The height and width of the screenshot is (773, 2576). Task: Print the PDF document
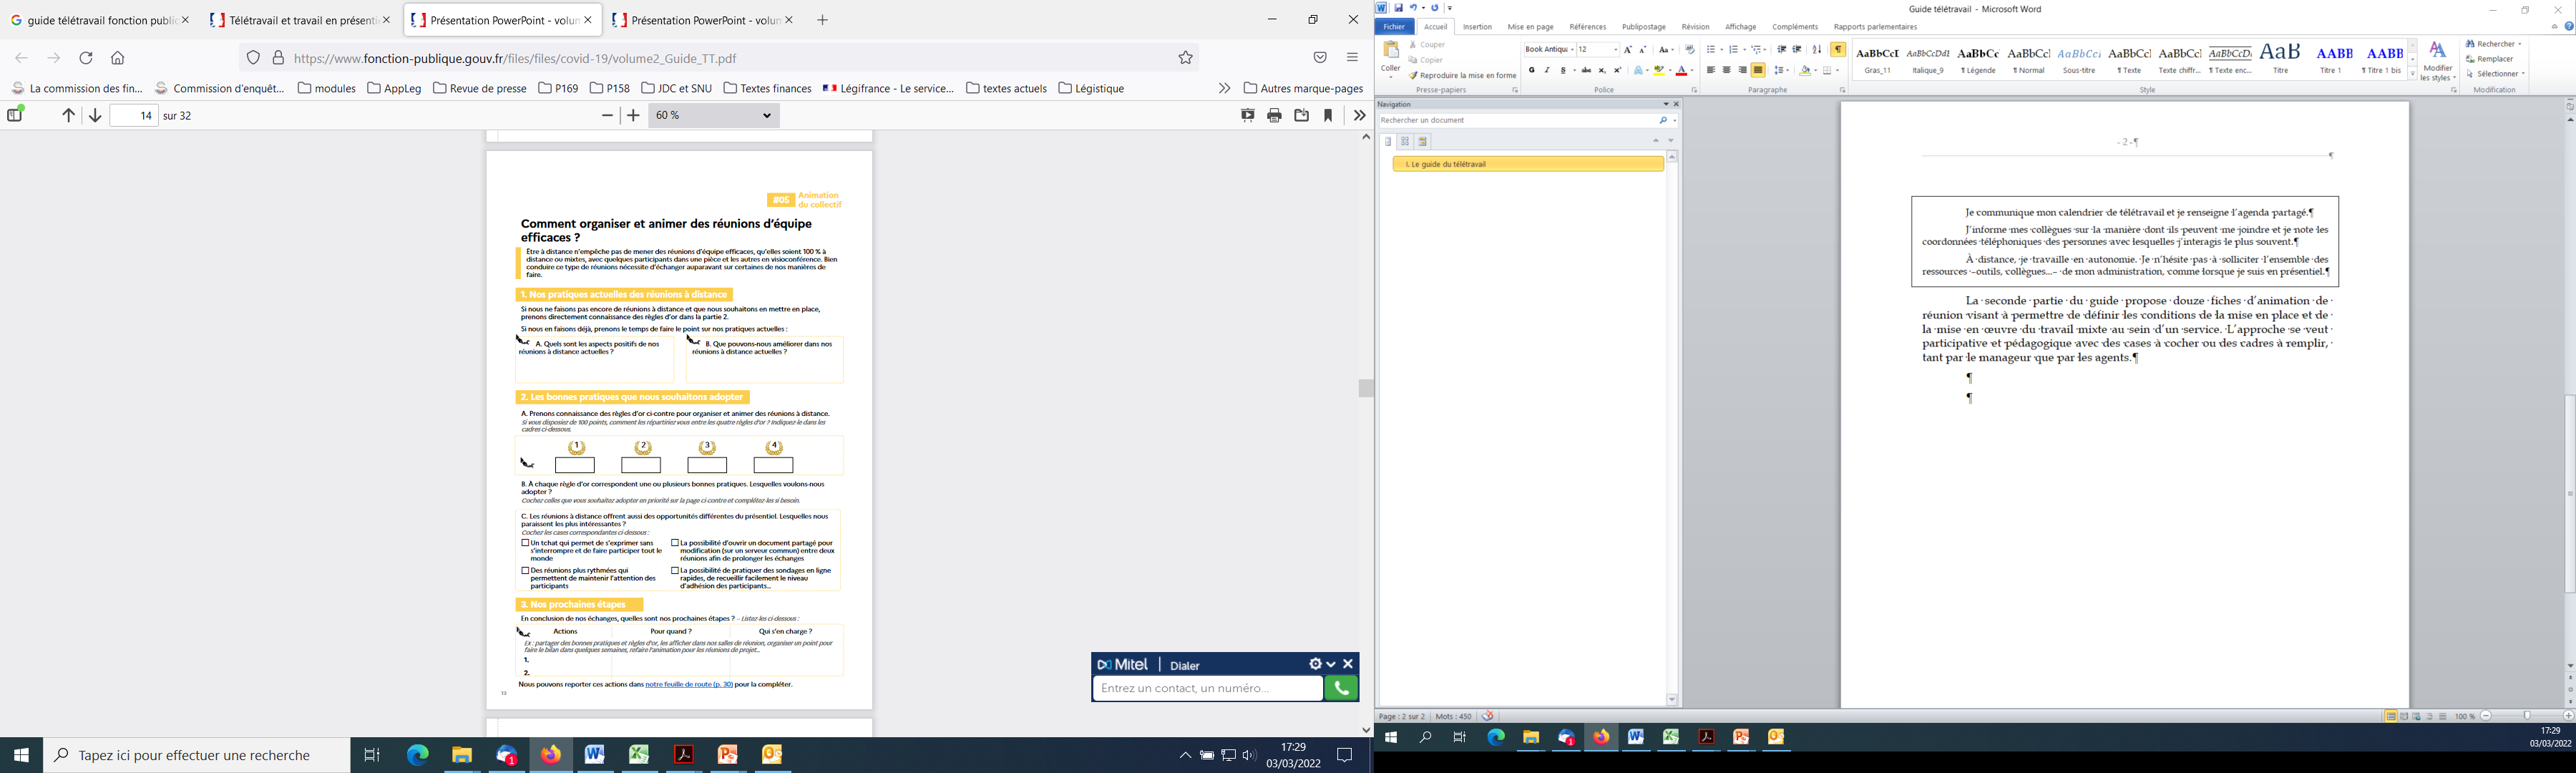pos(1274,116)
